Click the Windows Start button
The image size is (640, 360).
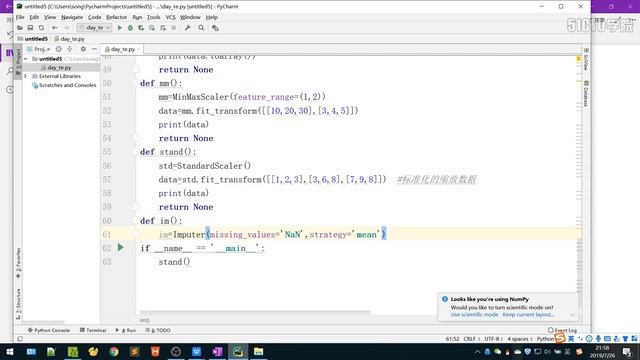click(10, 351)
